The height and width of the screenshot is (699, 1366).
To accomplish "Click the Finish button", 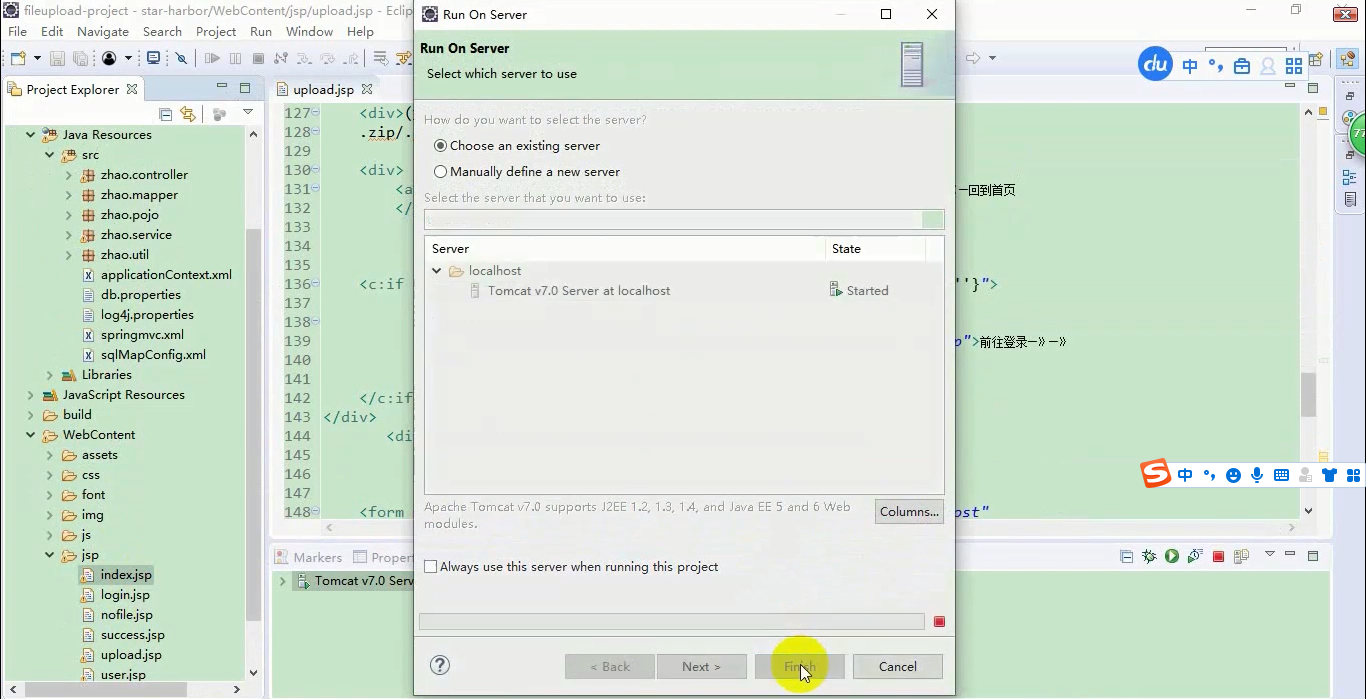I will click(800, 667).
